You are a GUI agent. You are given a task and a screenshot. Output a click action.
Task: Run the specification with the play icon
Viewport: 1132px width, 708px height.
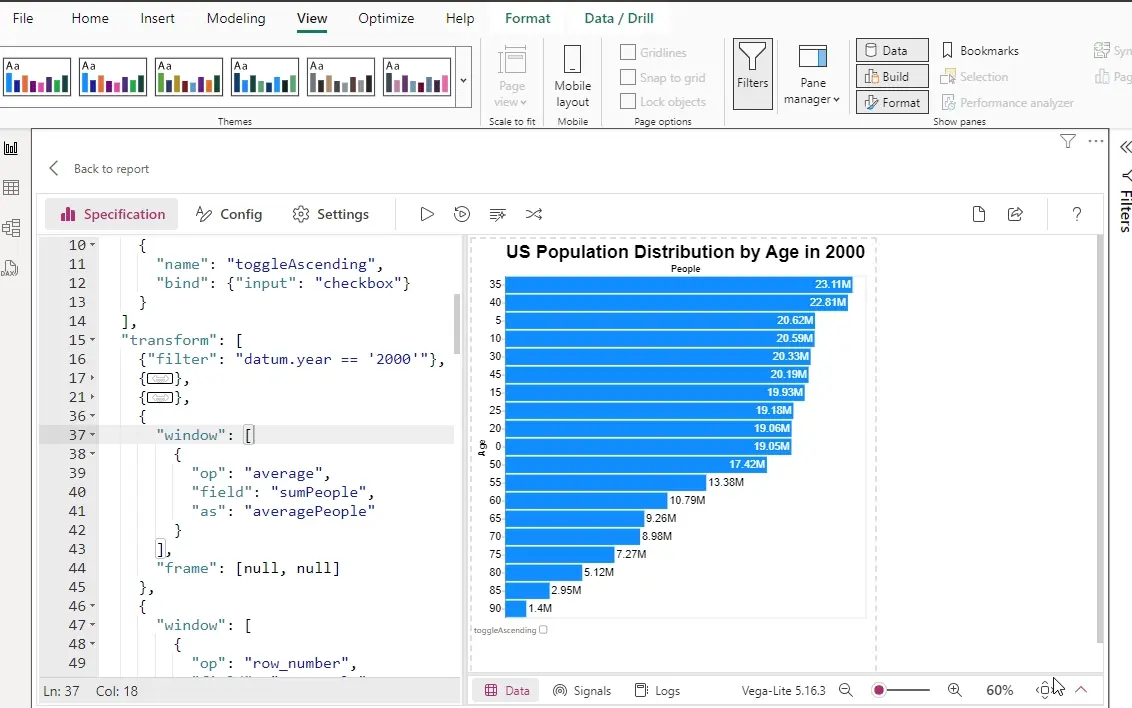(x=427, y=214)
